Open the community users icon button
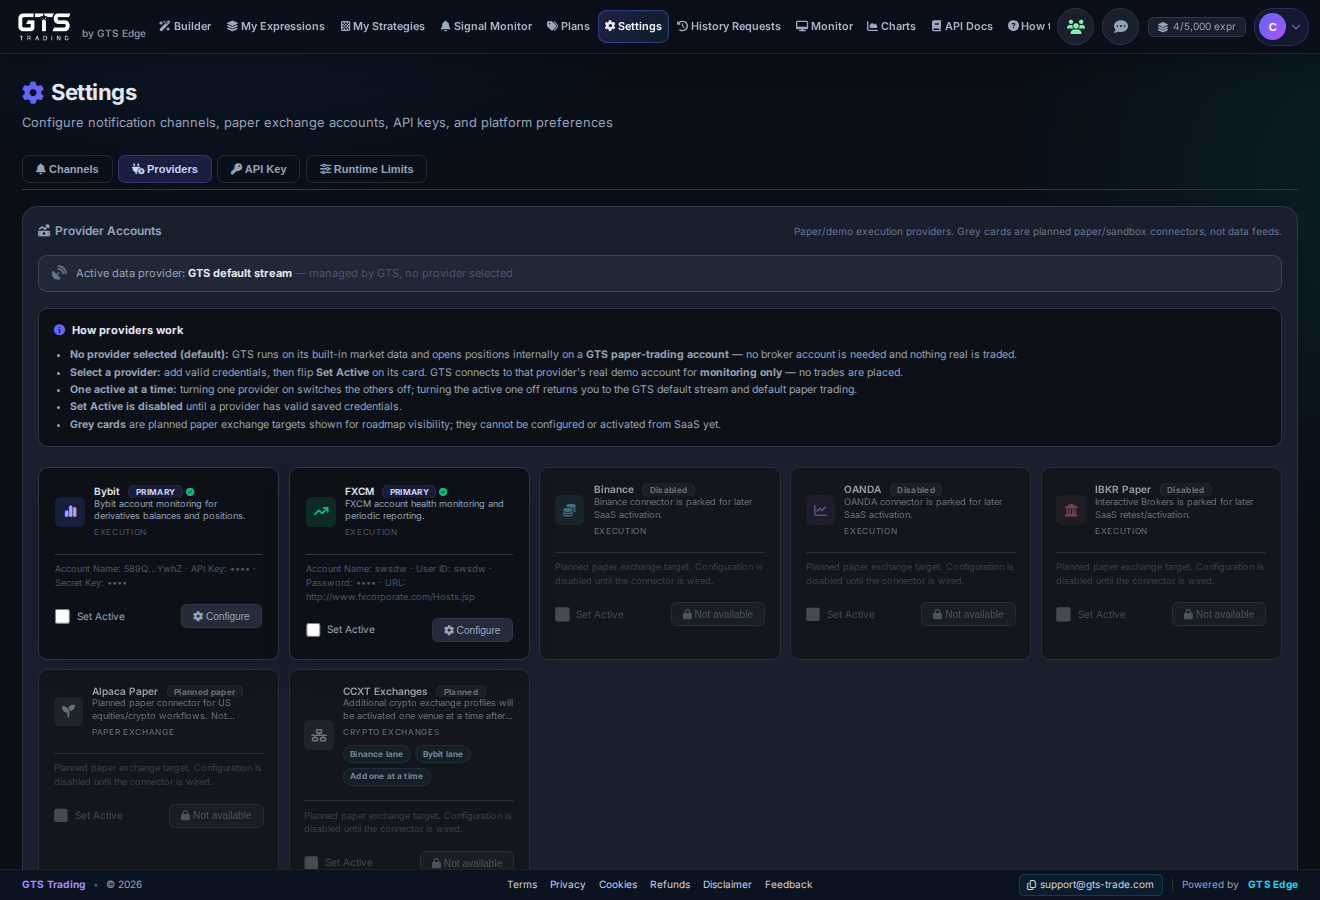Screen dimensions: 1320x900 tap(1076, 27)
